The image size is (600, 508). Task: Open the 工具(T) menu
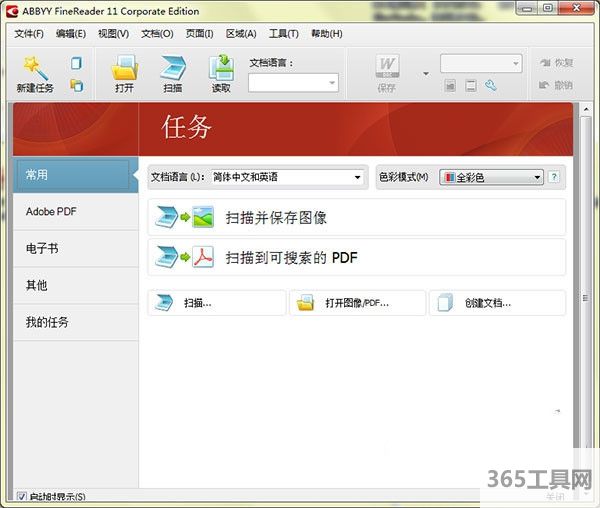coord(284,34)
